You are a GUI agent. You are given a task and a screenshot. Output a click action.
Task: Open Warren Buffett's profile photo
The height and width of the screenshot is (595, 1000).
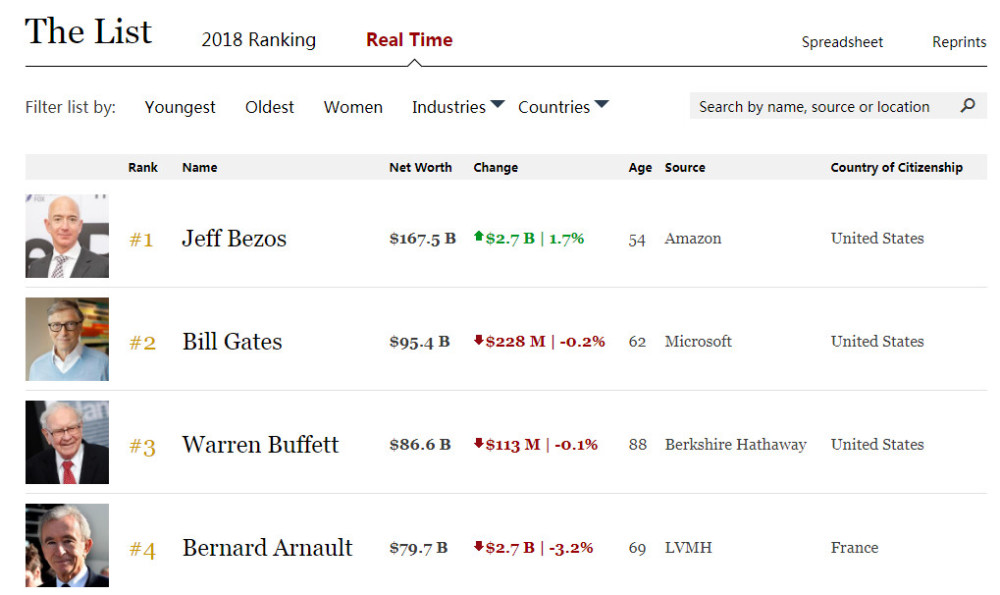tap(67, 442)
